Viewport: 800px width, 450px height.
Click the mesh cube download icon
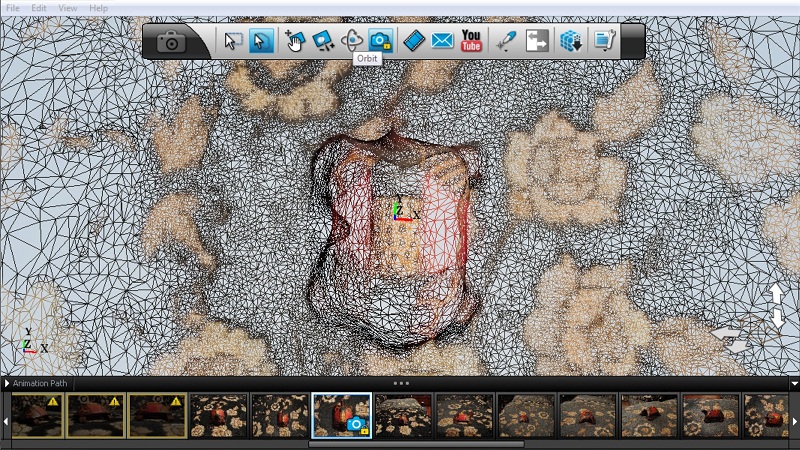tap(571, 41)
